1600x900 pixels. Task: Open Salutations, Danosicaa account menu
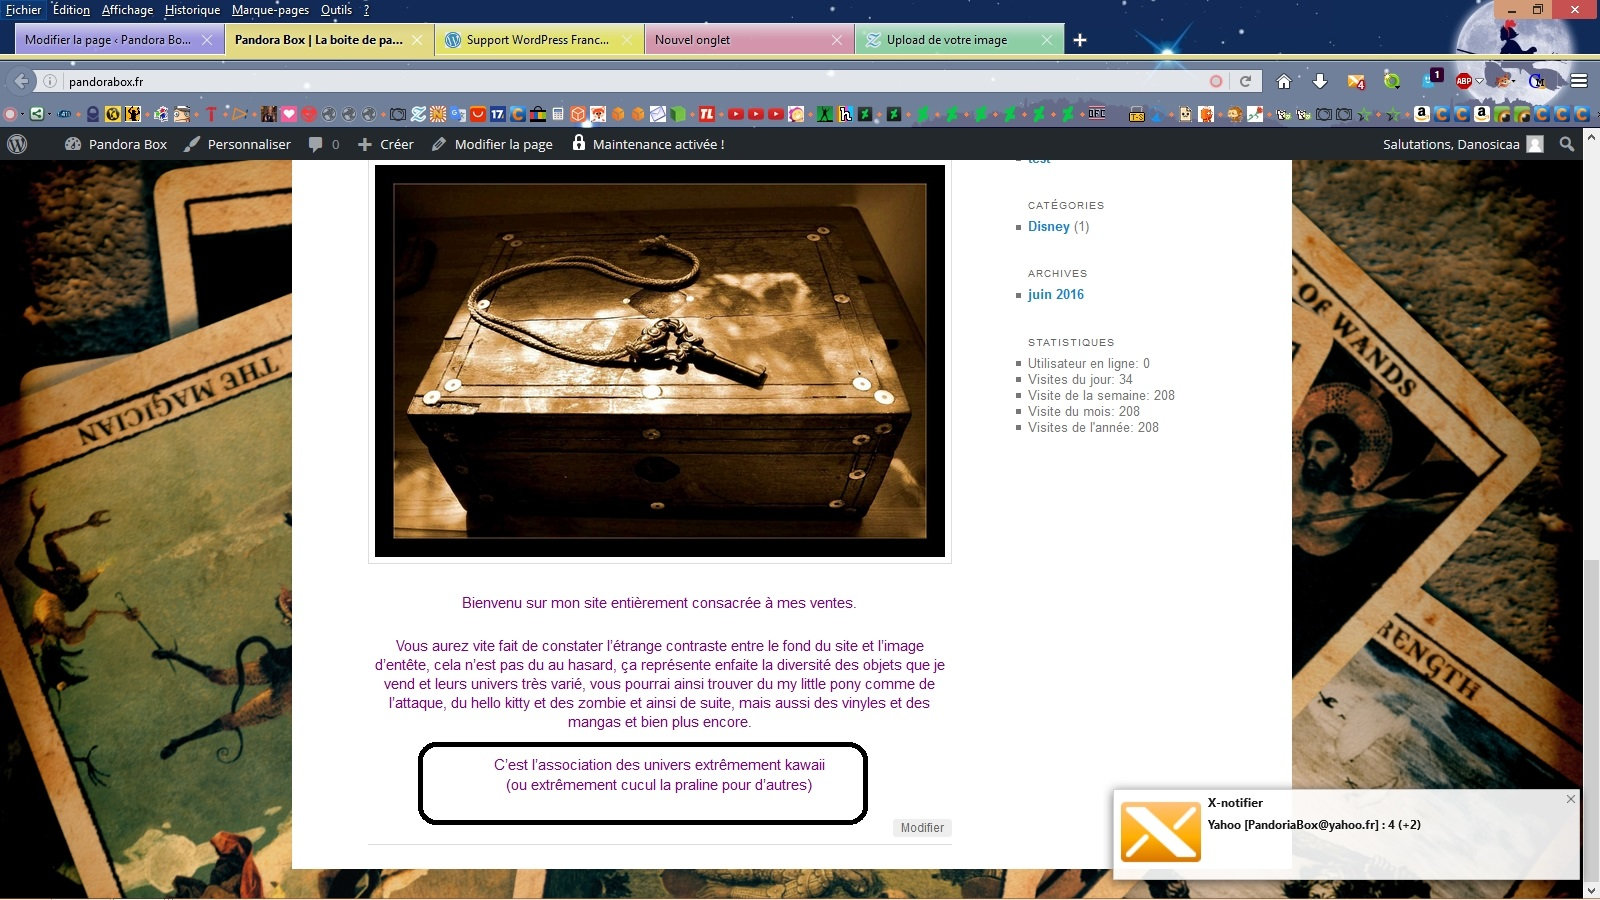coord(1463,144)
